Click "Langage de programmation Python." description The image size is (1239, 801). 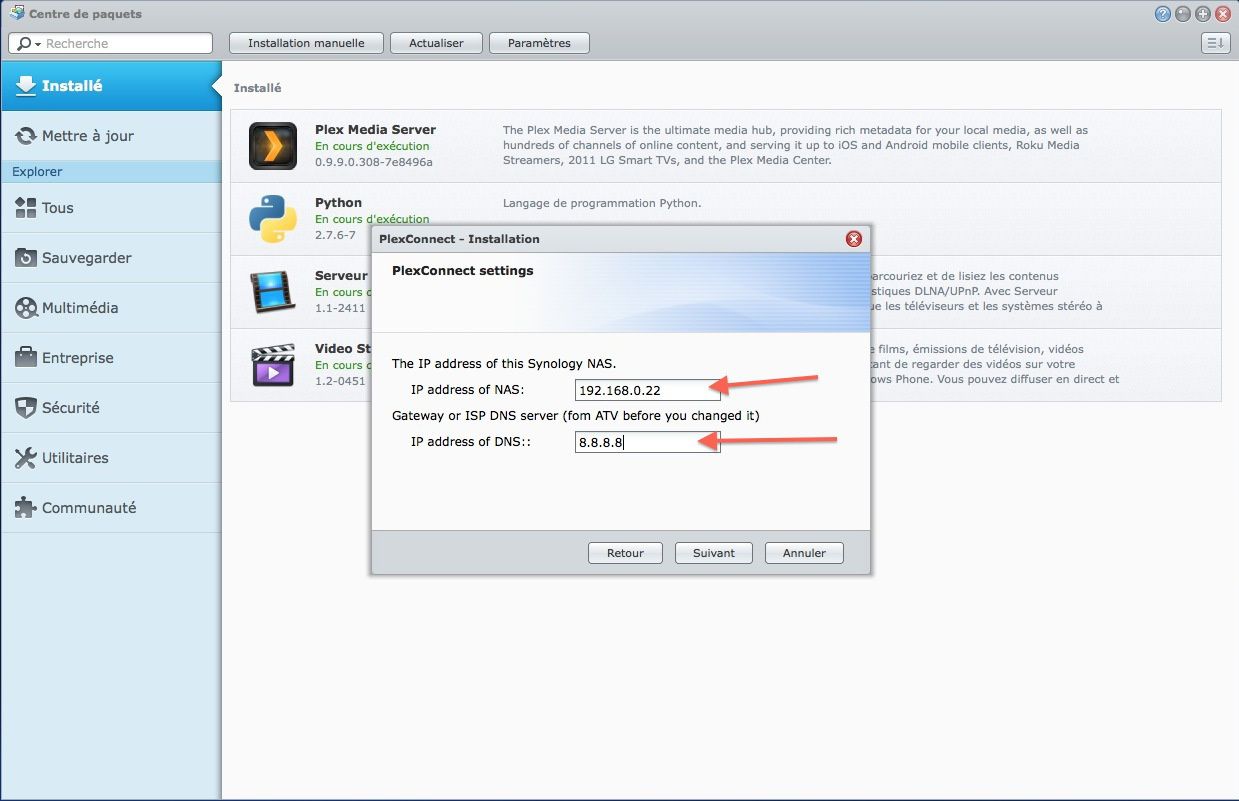click(602, 203)
